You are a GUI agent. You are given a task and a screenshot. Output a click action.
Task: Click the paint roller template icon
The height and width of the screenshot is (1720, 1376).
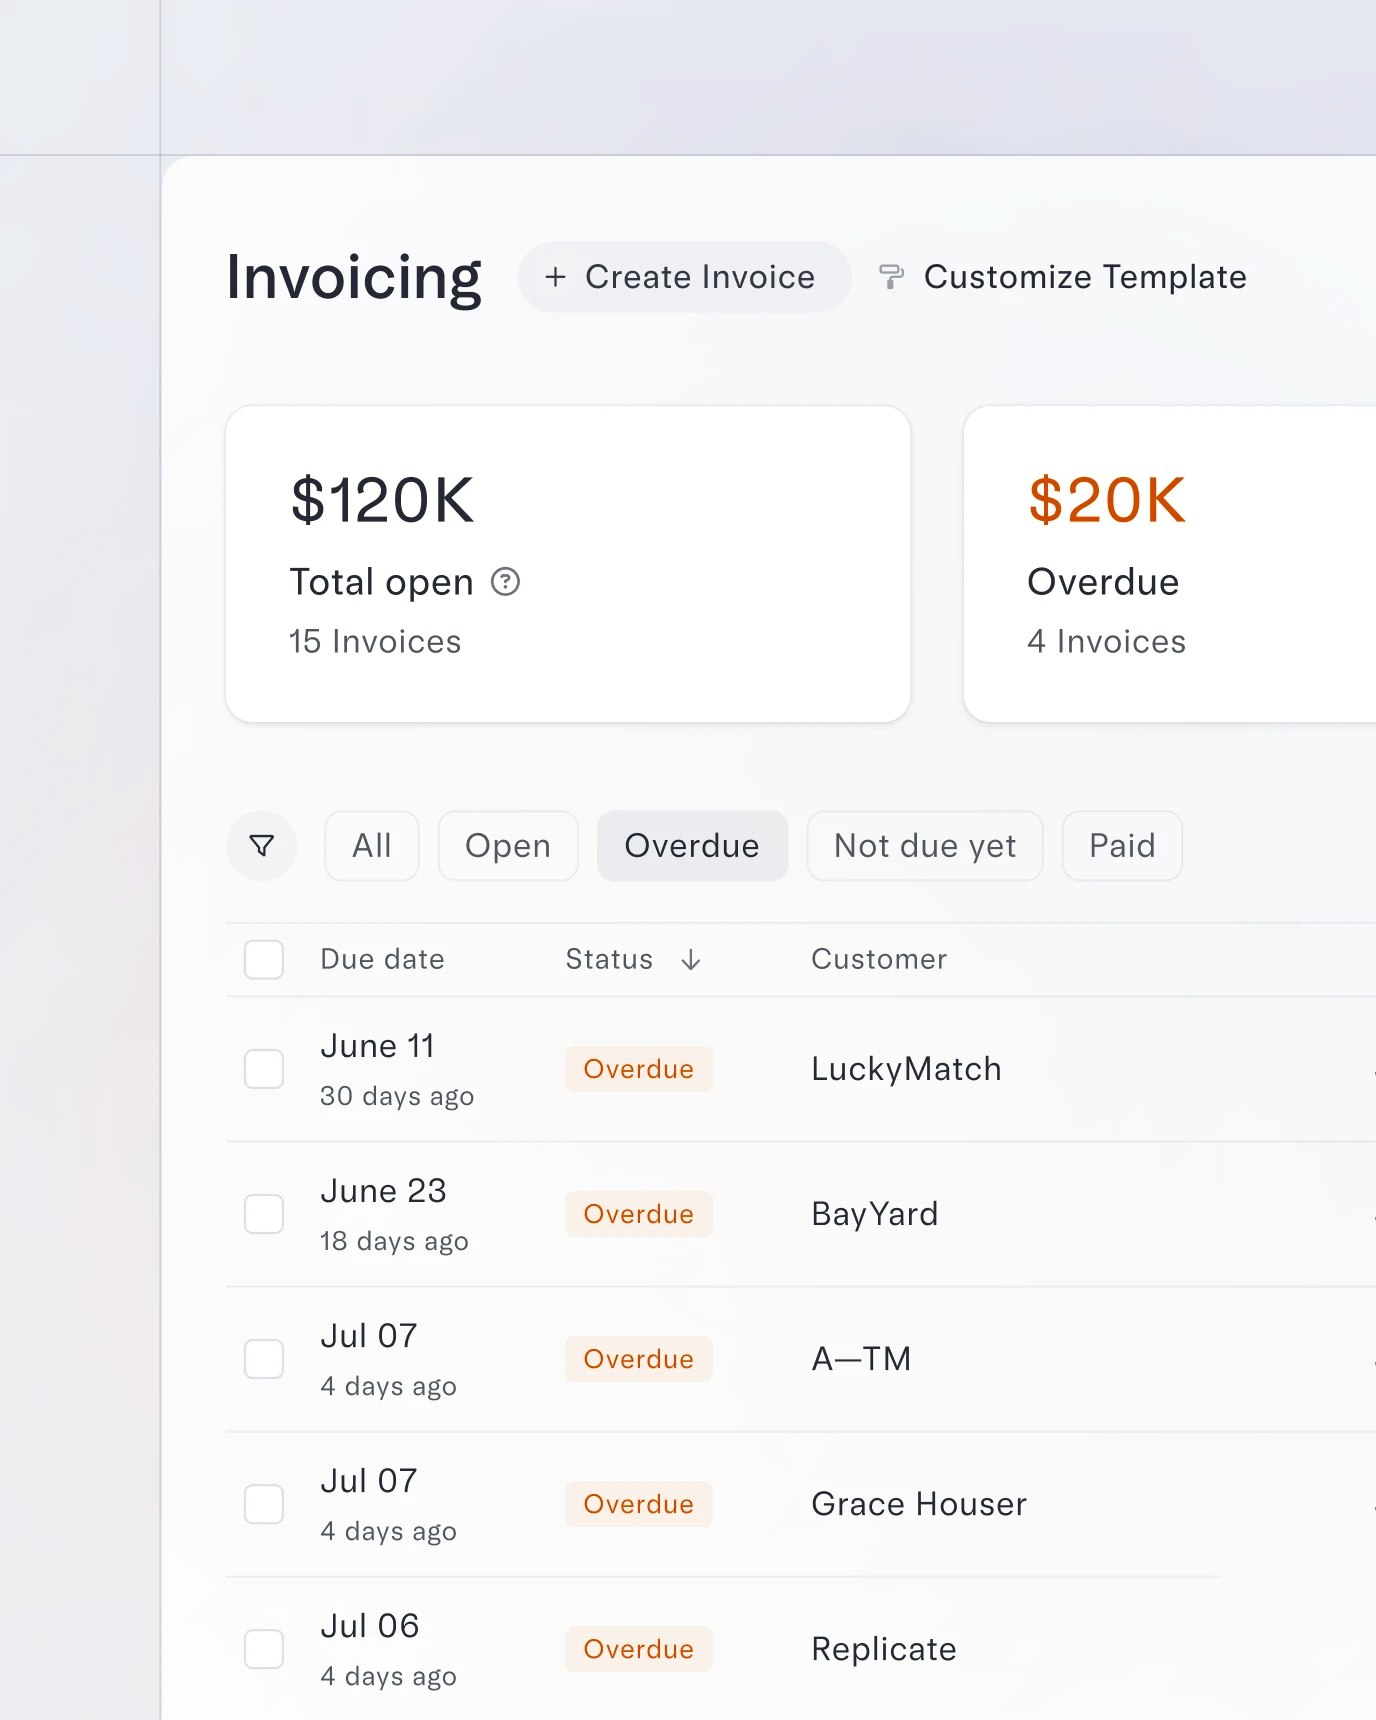pyautogui.click(x=891, y=277)
